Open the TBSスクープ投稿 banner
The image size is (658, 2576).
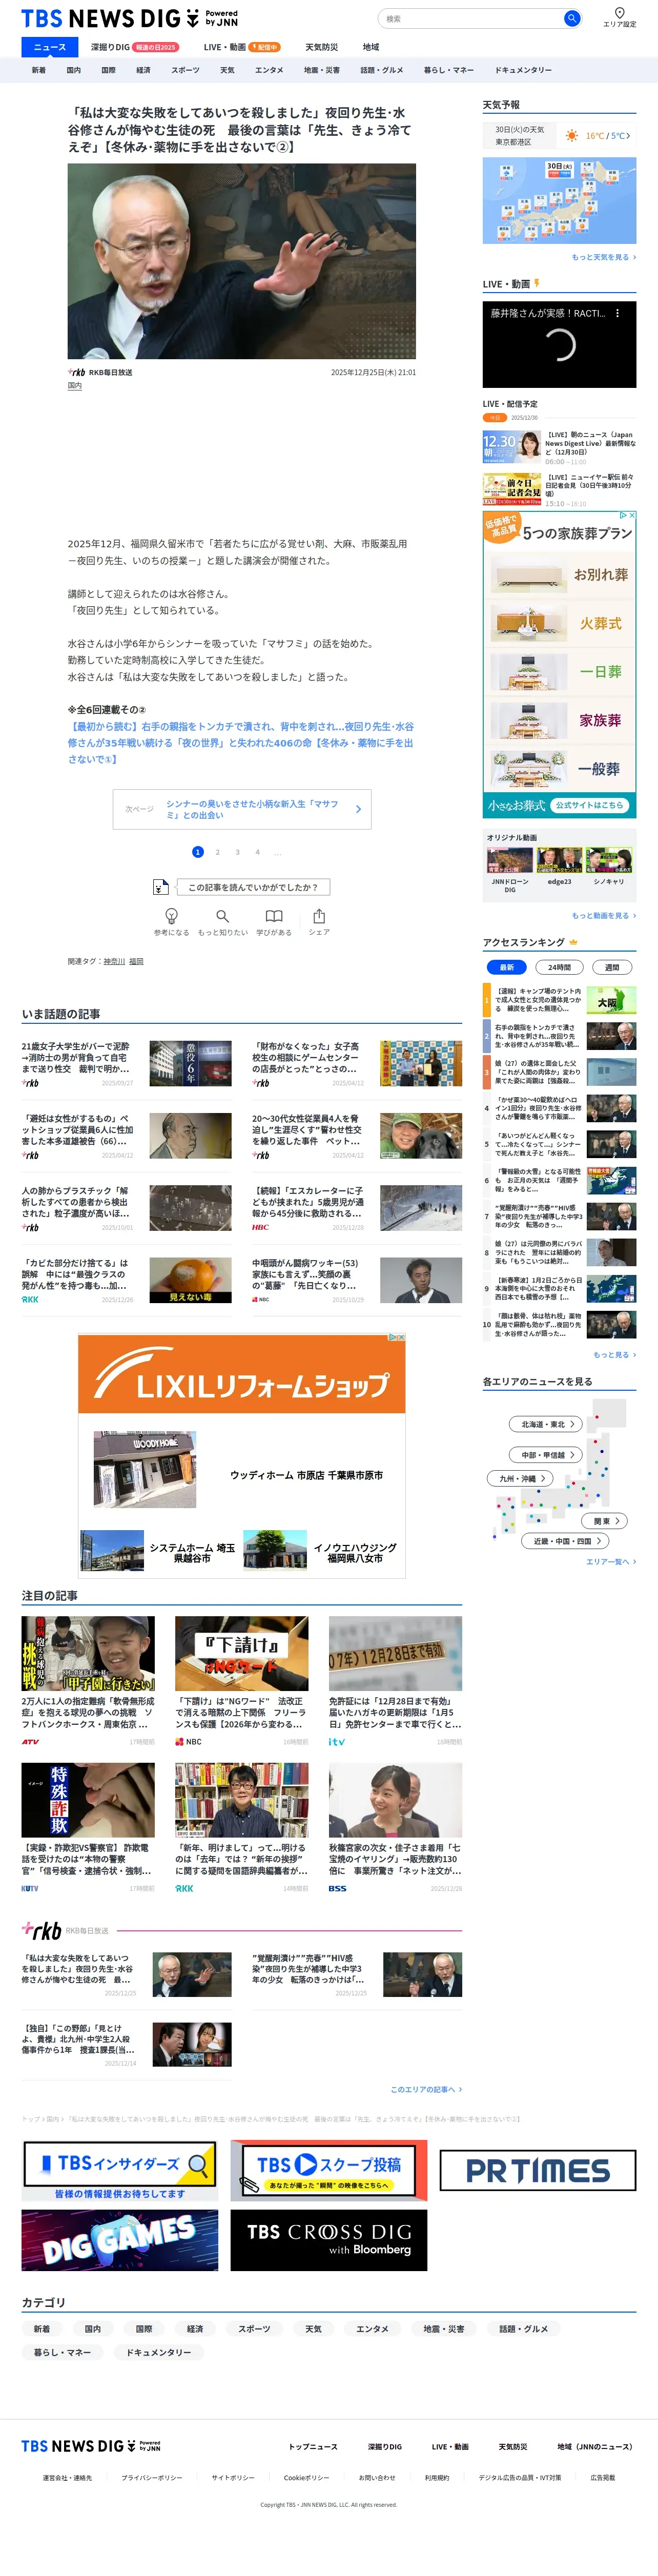328,2170
